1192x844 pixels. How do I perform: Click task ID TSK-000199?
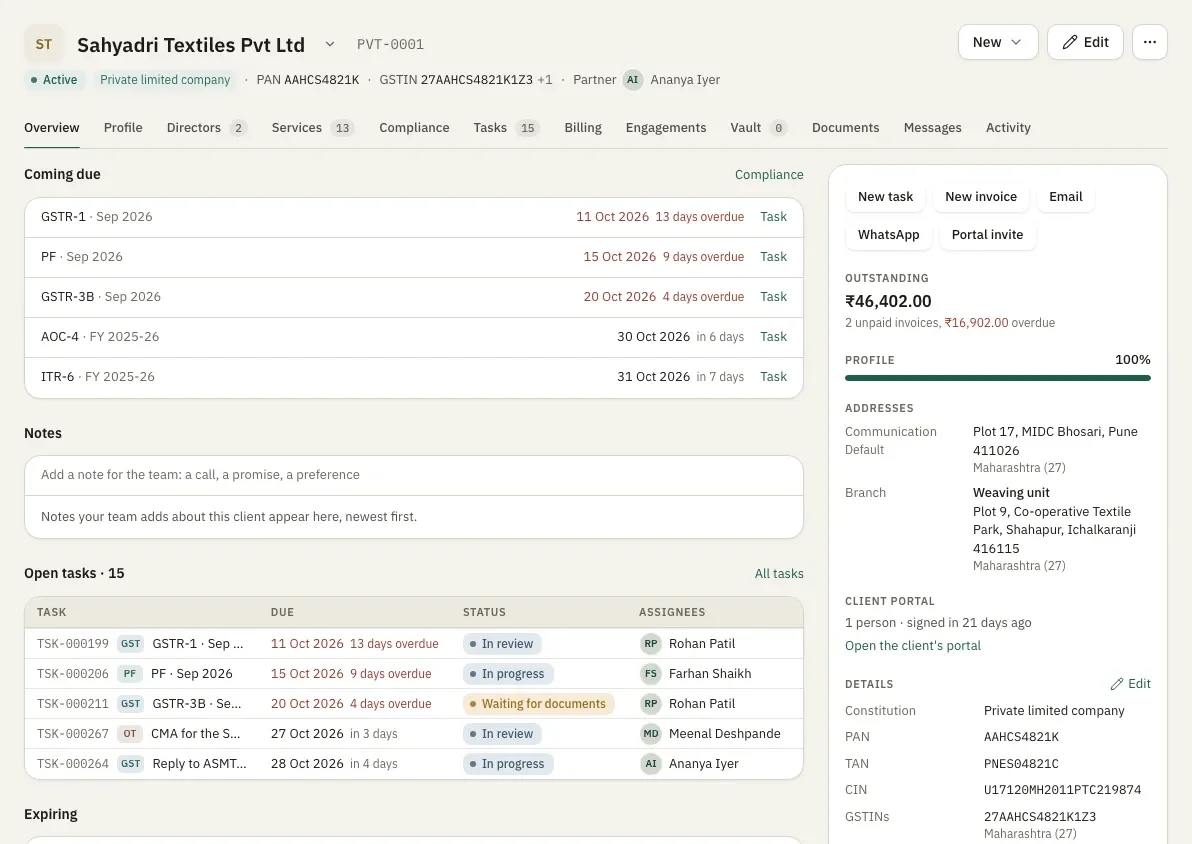[73, 644]
